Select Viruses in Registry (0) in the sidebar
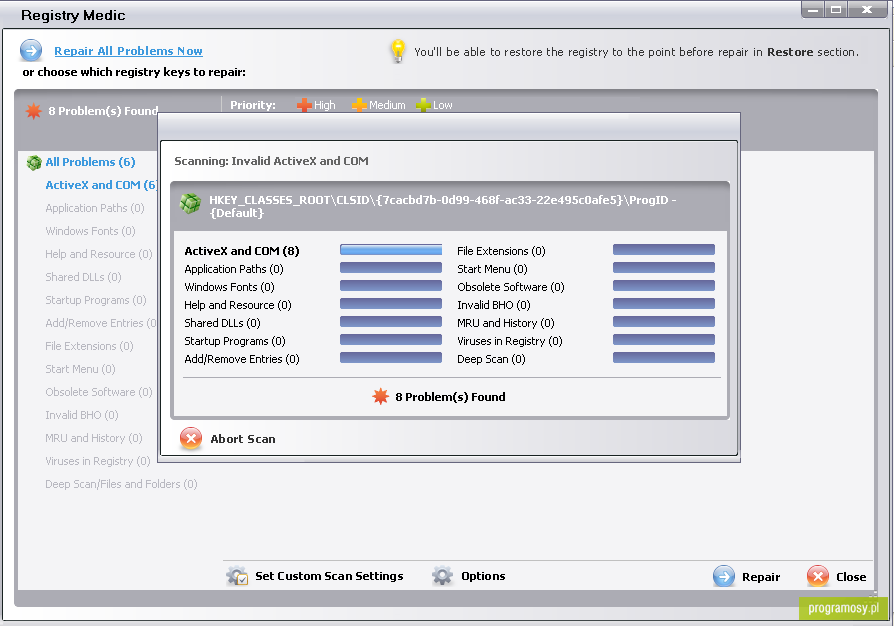Viewport: 894px width, 626px height. [97, 461]
